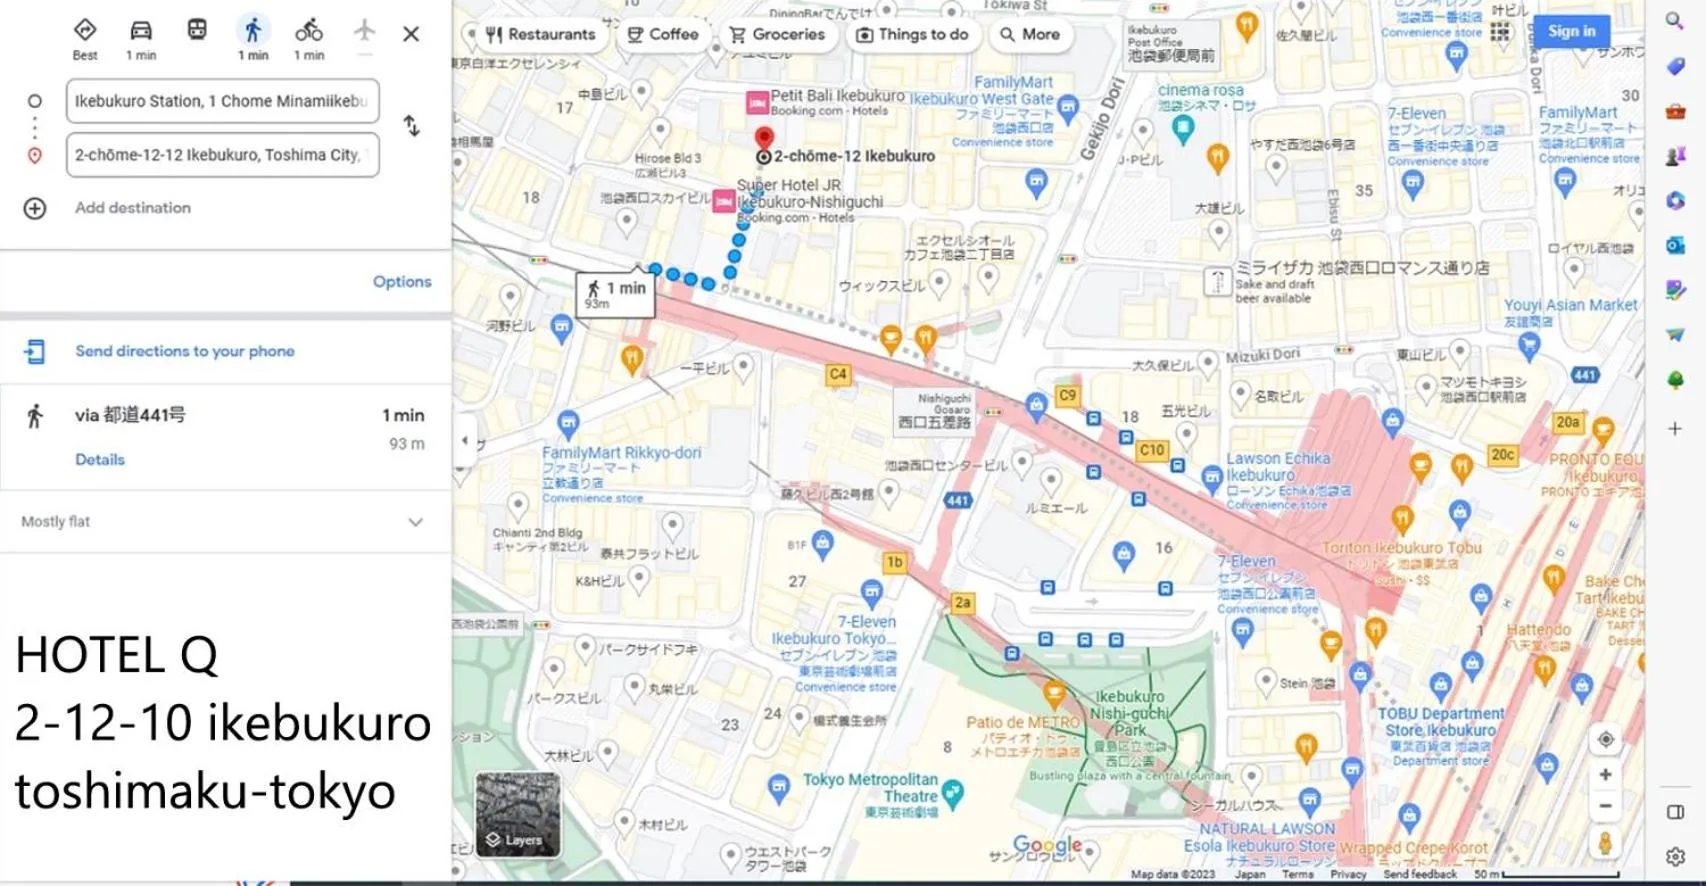This screenshot has width=1706, height=886.
Task: Click the Google apps grid icon
Action: click(1500, 32)
